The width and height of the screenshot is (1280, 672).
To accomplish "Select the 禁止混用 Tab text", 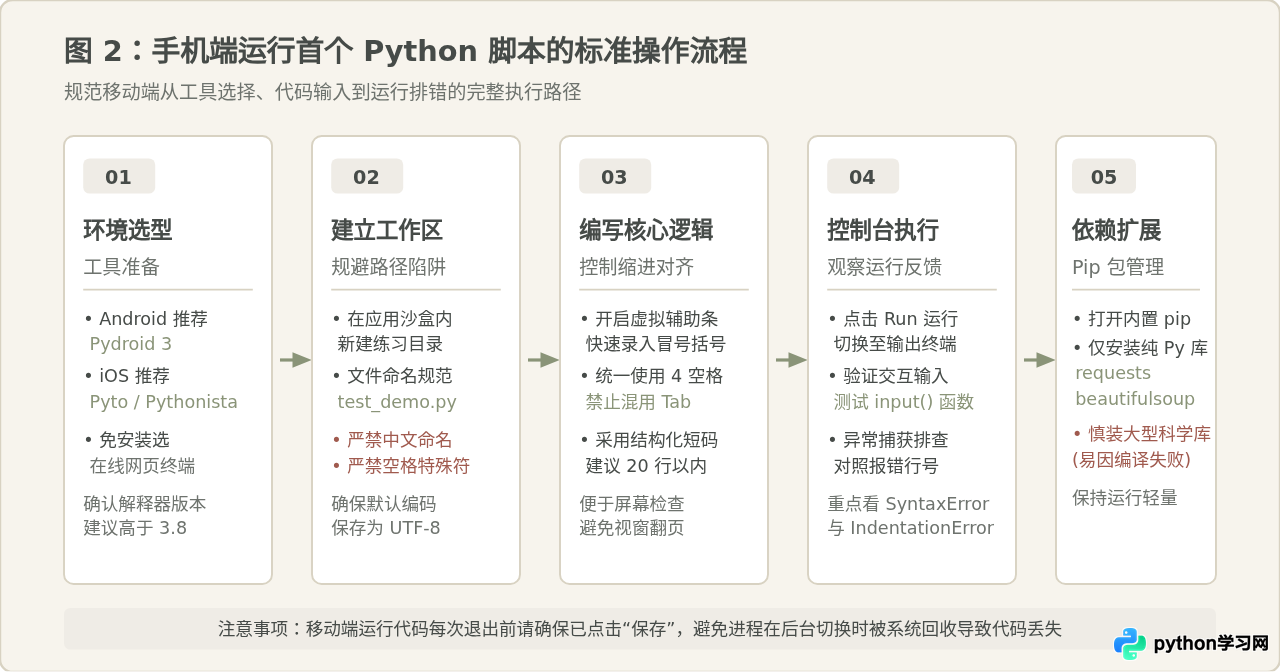I will coord(638,402).
